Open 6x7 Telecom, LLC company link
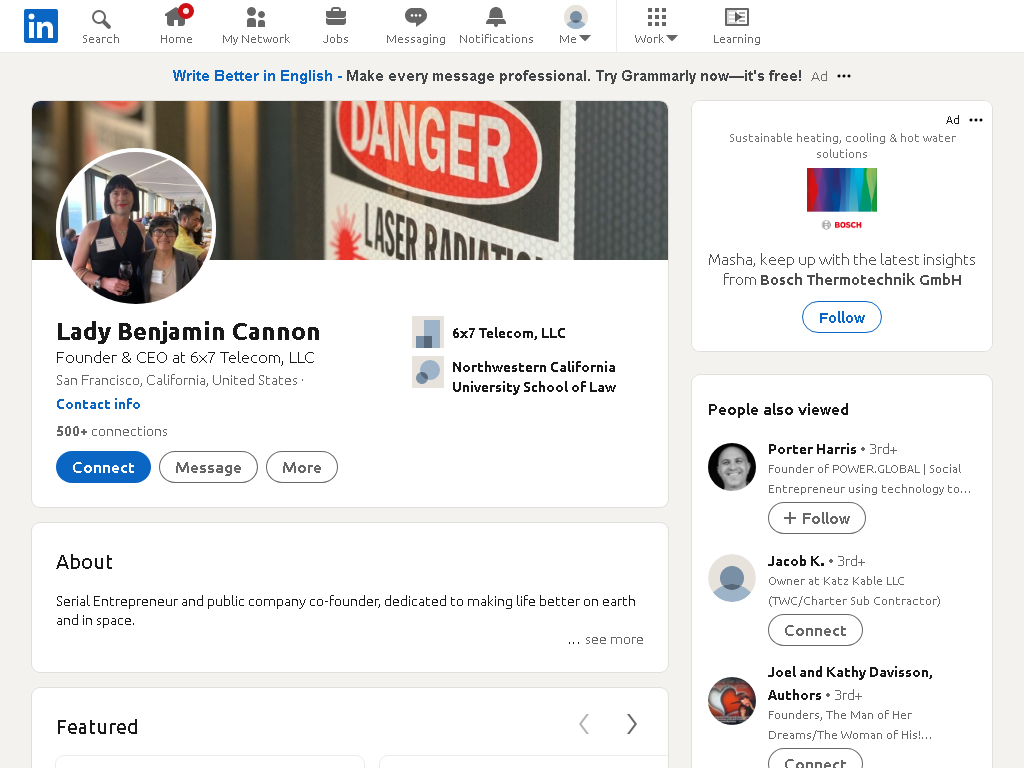This screenshot has width=1024, height=768. (x=509, y=333)
